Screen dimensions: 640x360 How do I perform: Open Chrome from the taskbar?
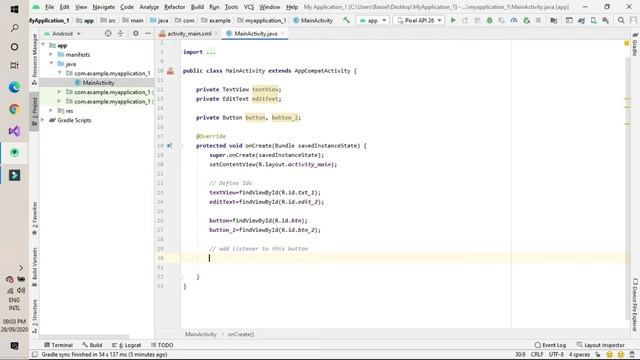pos(14,109)
